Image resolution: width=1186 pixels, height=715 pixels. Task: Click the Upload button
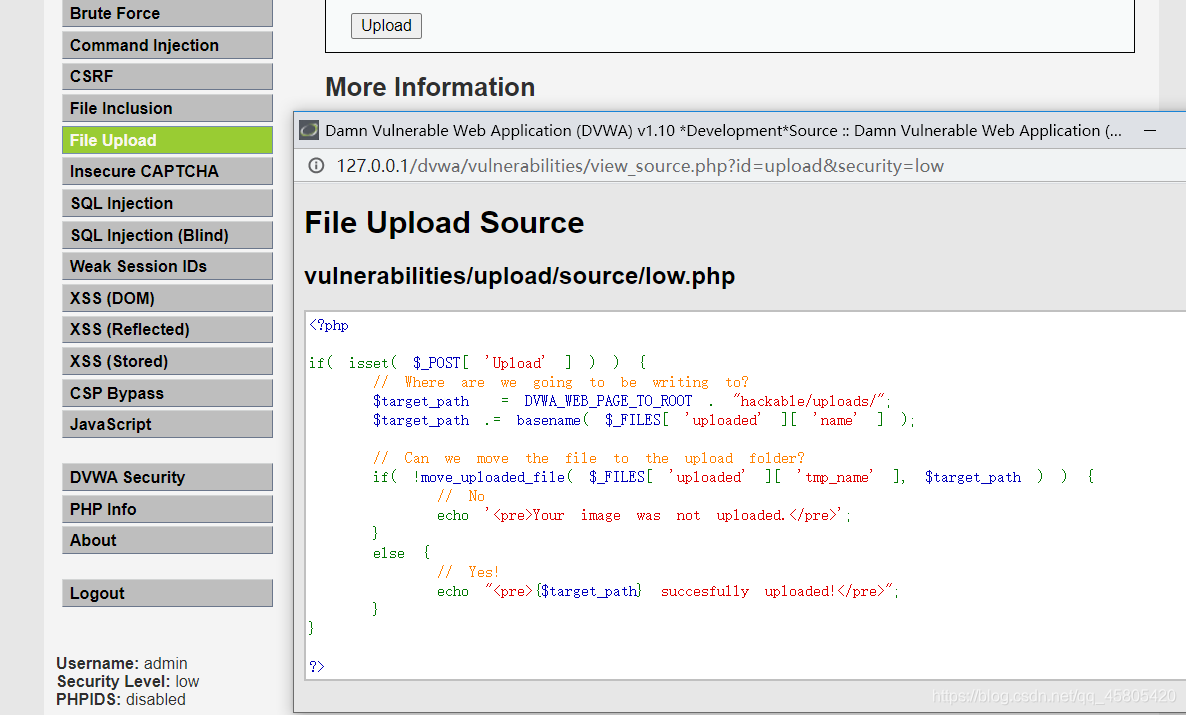click(x=386, y=26)
